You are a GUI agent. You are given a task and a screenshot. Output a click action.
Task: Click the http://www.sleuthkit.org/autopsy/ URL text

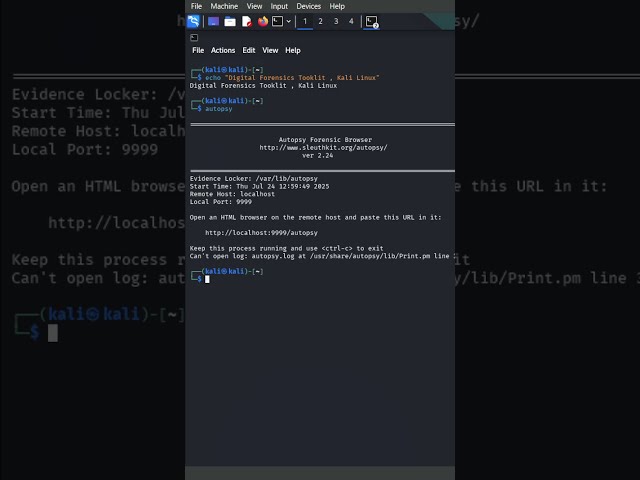click(x=323, y=147)
